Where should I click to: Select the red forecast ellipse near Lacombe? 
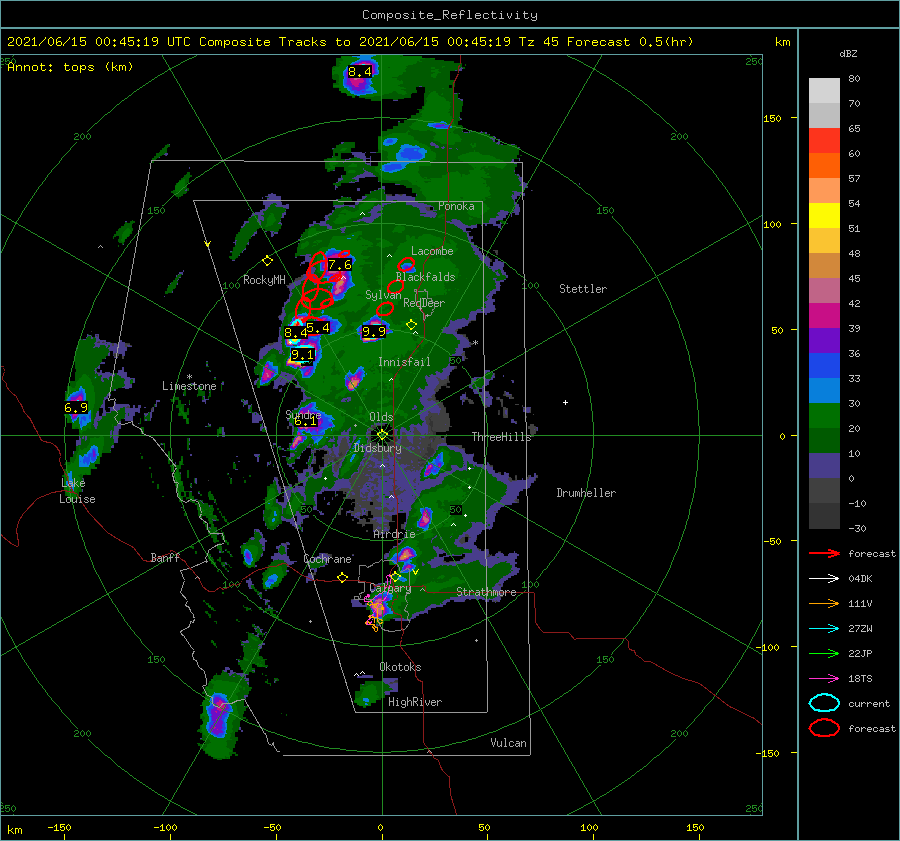click(x=406, y=265)
